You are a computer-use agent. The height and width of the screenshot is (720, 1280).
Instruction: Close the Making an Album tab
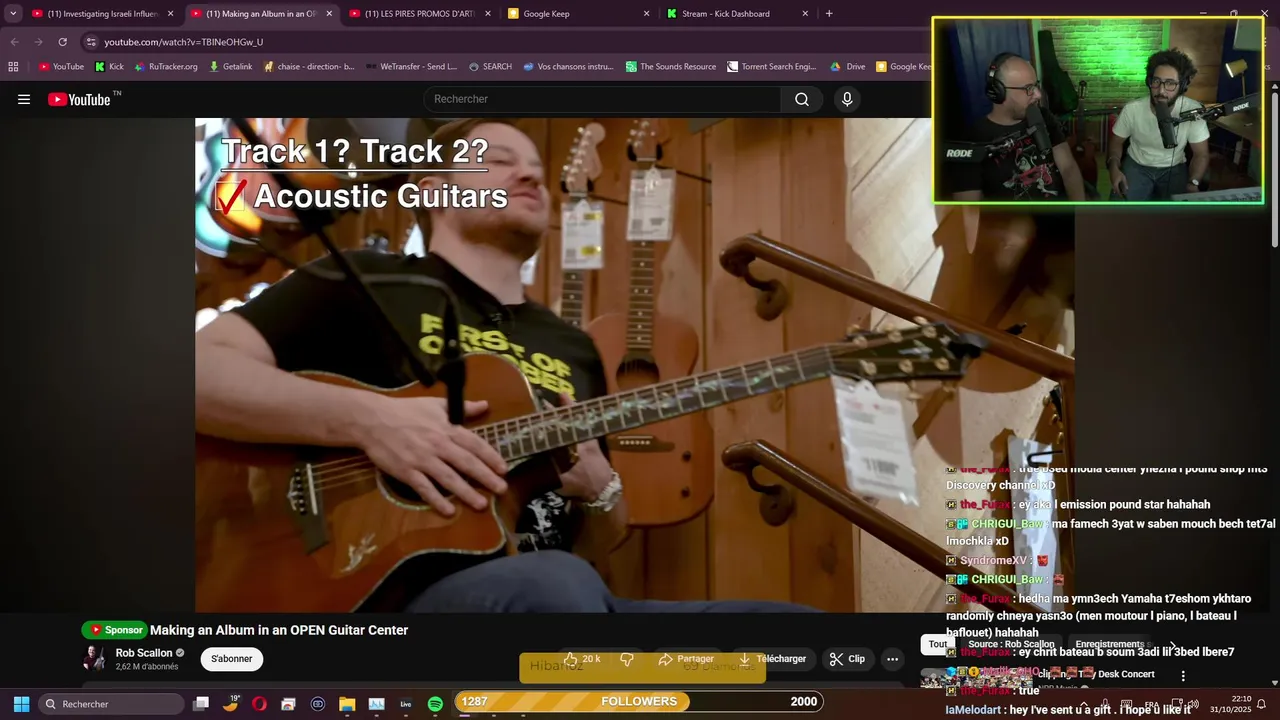pyautogui.click(x=329, y=14)
